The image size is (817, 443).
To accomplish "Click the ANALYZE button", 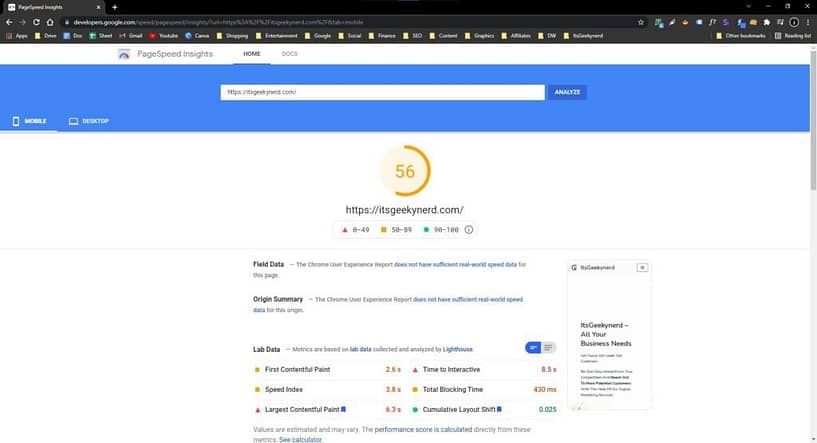I will coord(567,92).
